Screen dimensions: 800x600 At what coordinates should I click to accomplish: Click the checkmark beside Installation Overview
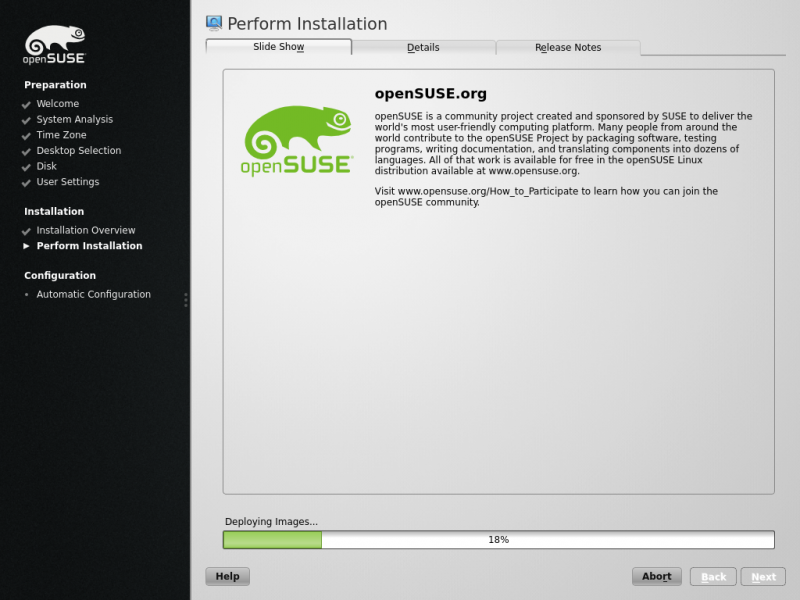tap(26, 231)
